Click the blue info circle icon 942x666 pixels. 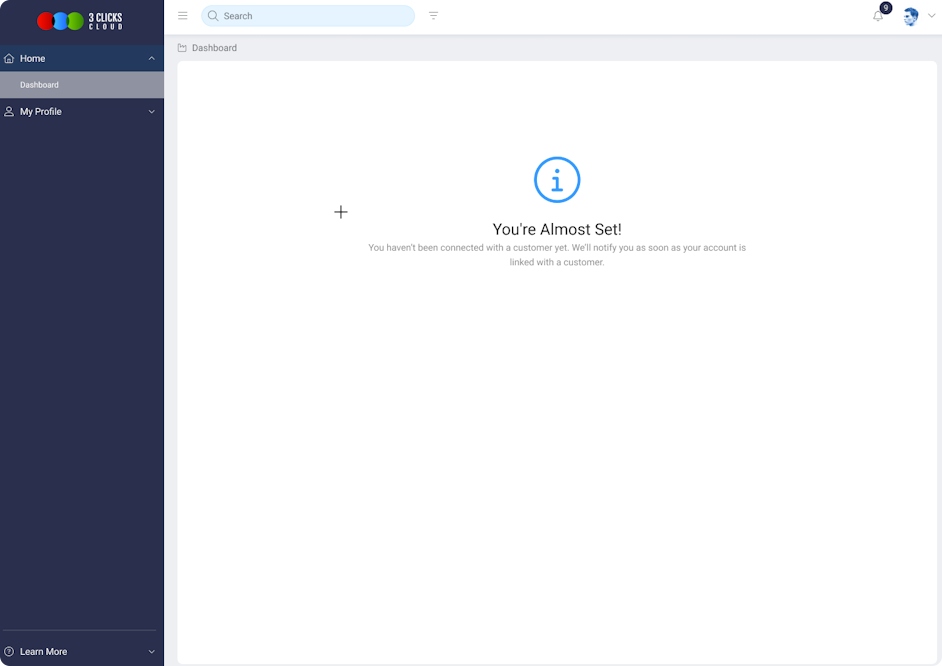pos(557,180)
